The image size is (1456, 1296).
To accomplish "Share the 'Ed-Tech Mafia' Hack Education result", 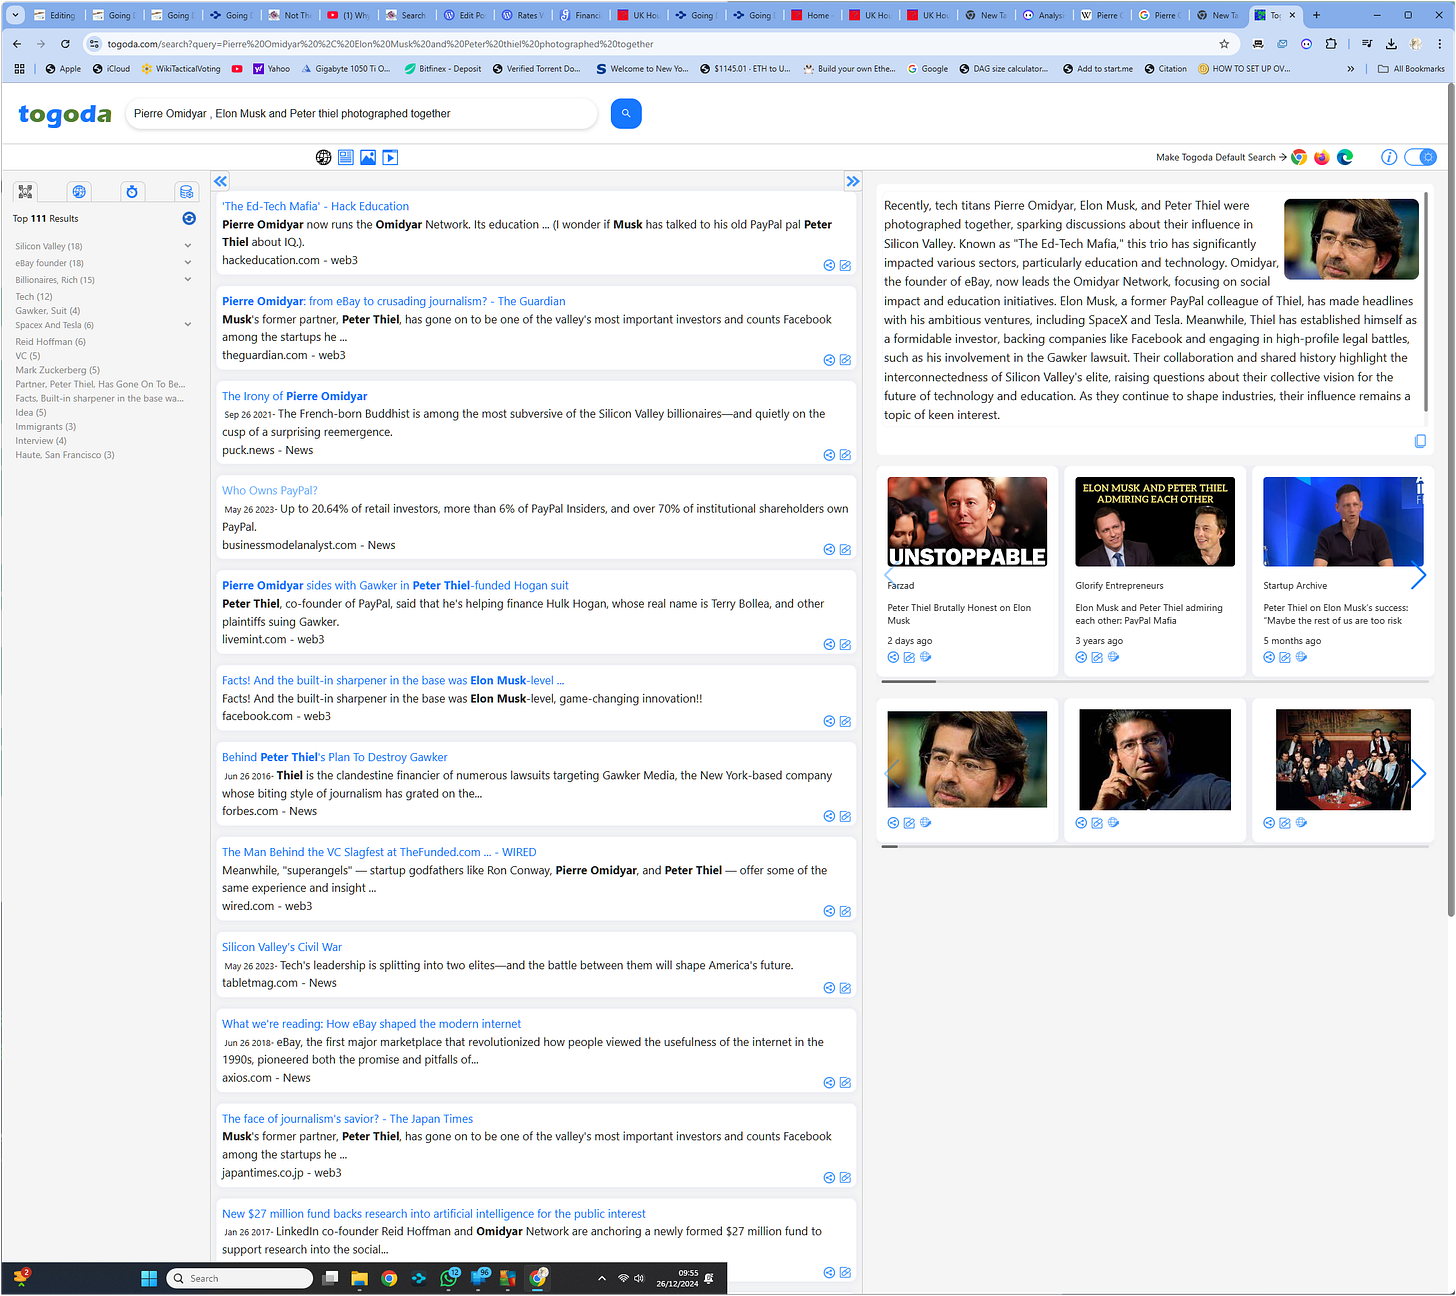I will click(x=829, y=265).
